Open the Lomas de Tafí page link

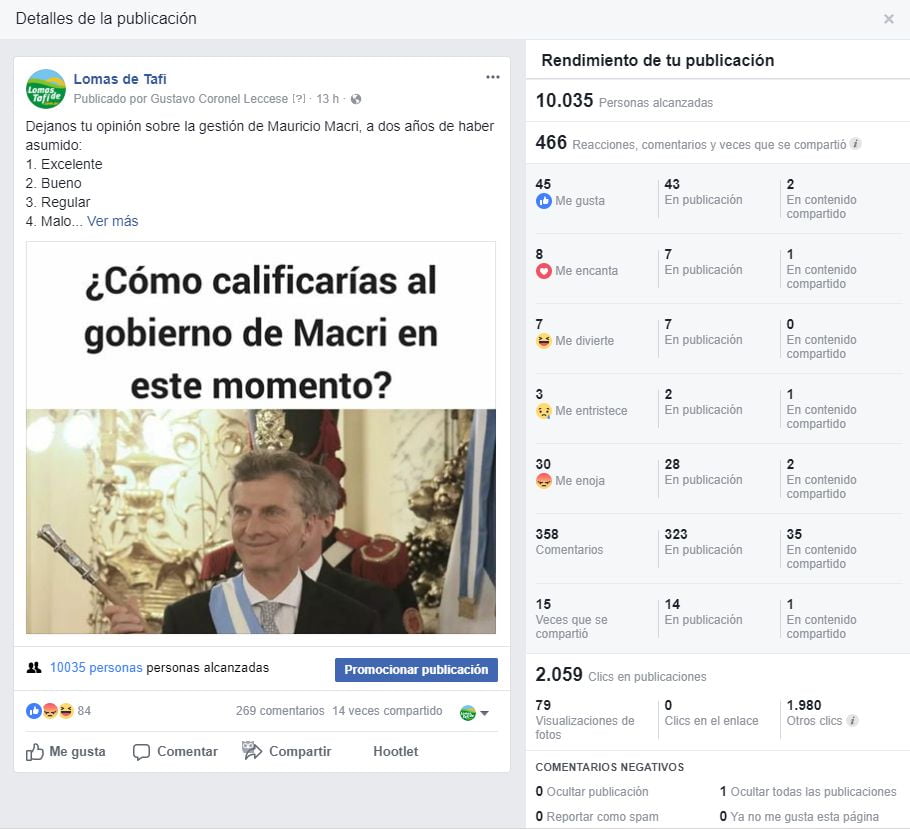pyautogui.click(x=120, y=79)
